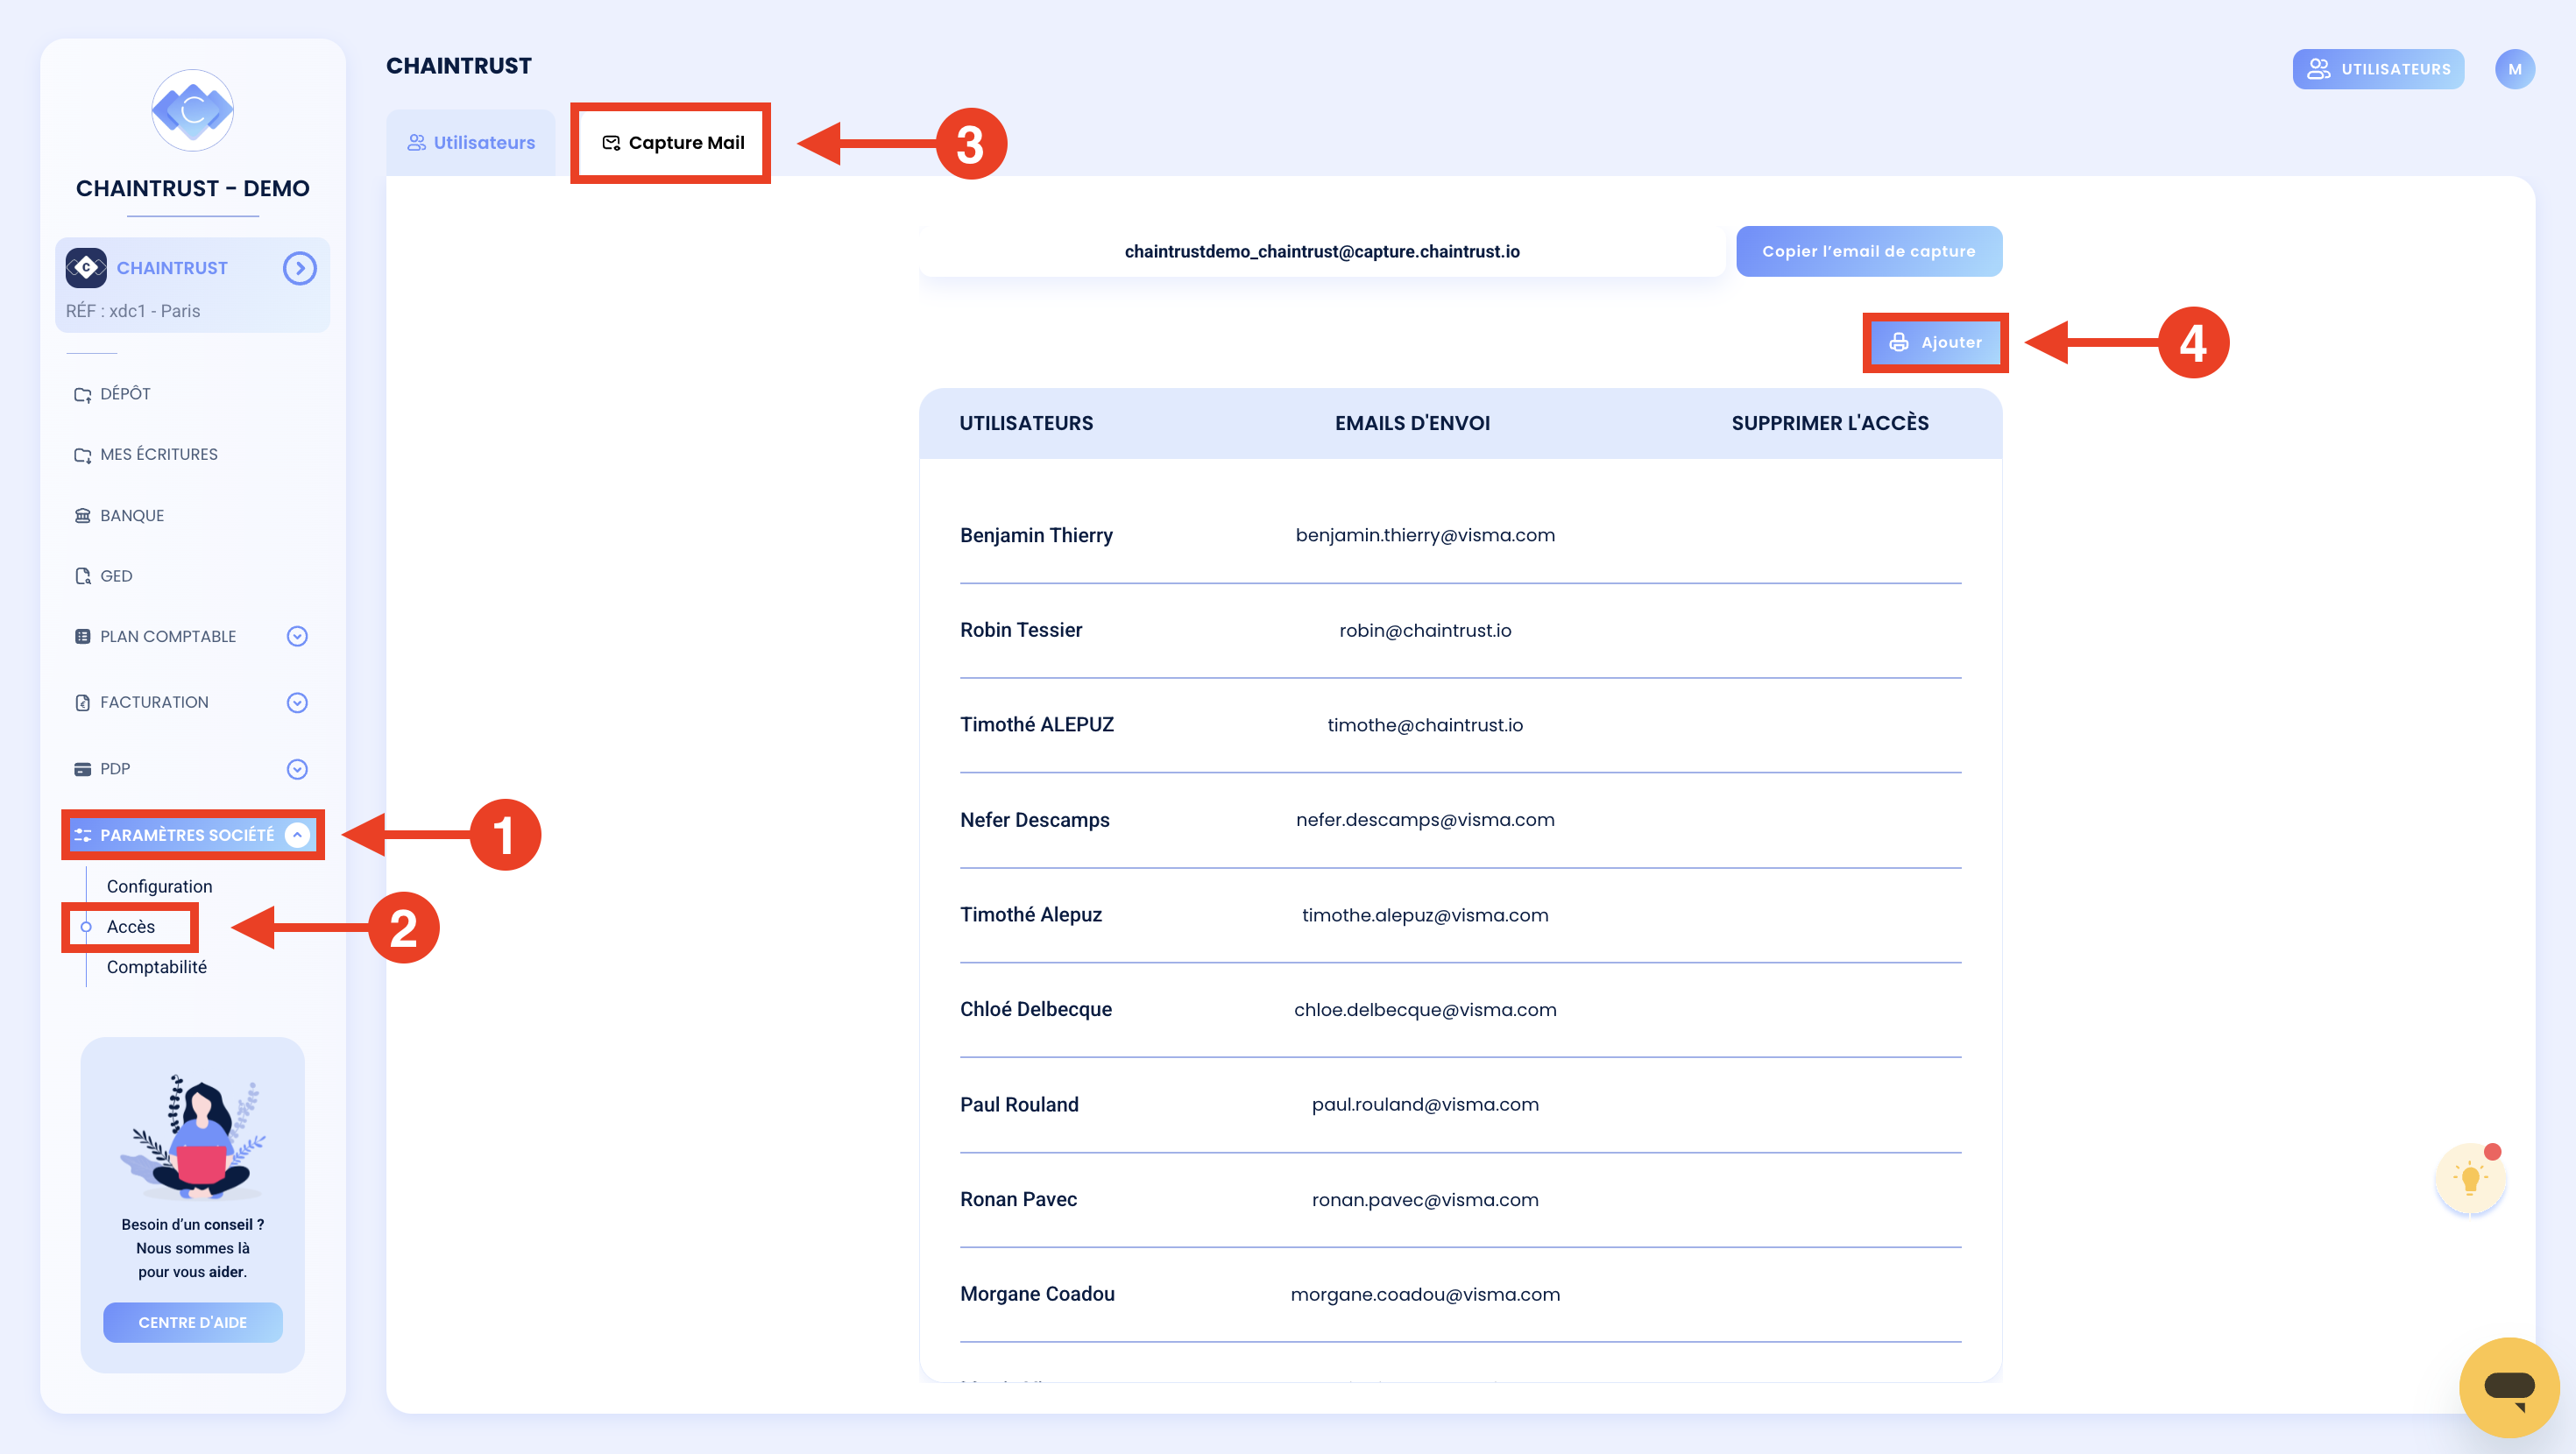Expand the FACTURATION chevron
Viewport: 2576px width, 1454px height.
(297, 702)
